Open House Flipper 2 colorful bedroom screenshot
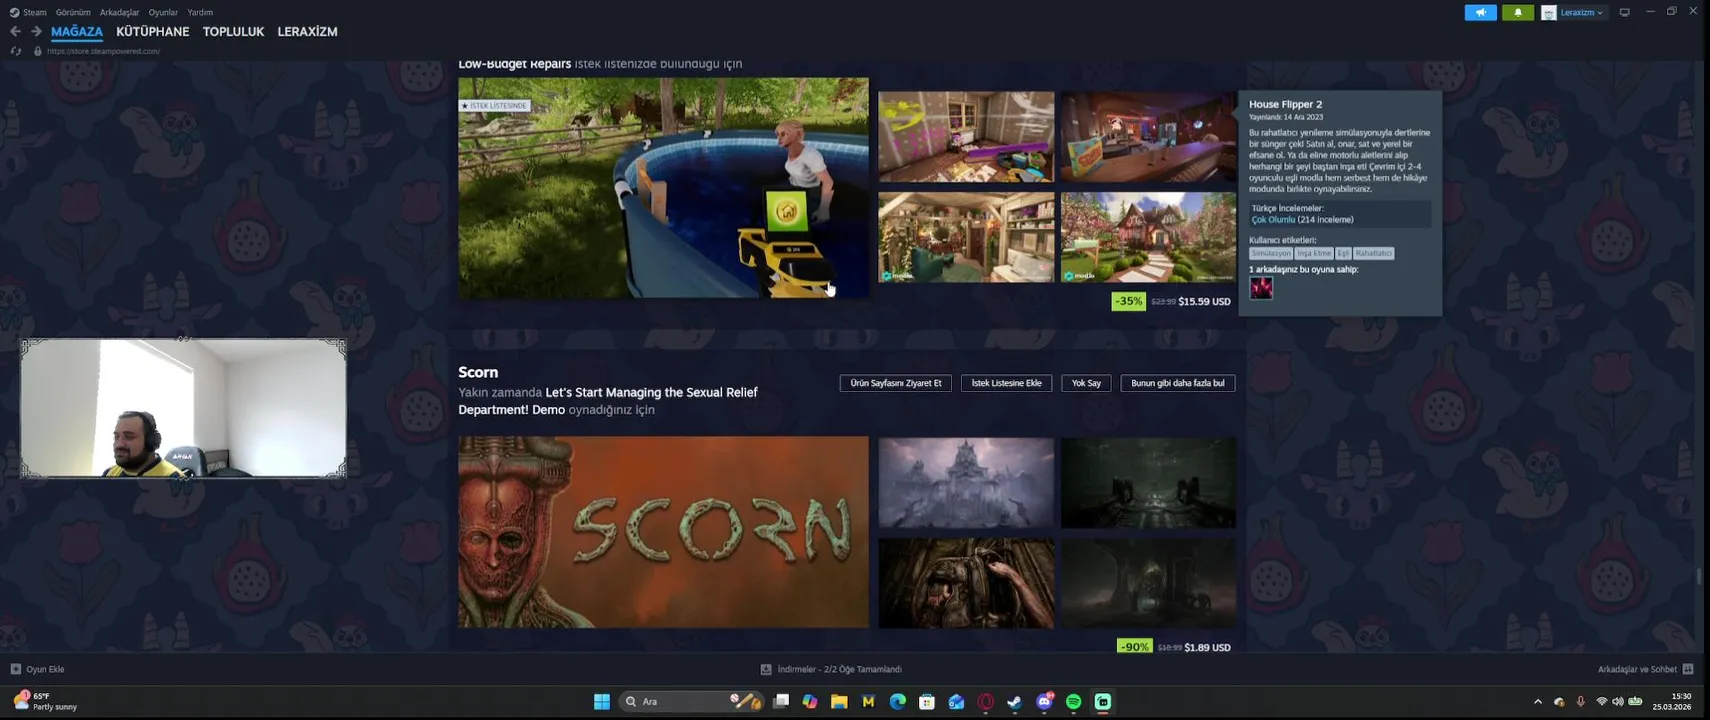This screenshot has height=720, width=1710. tap(966, 137)
